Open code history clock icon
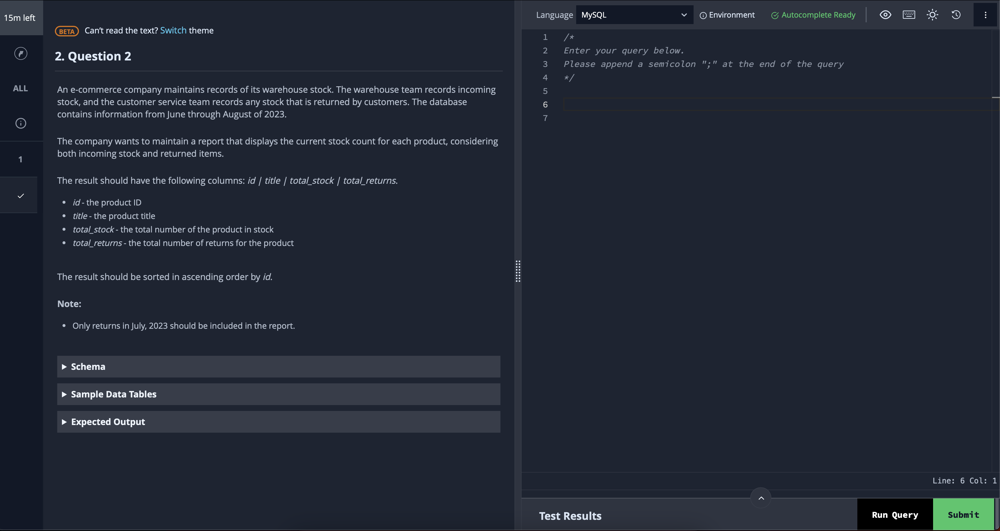The height and width of the screenshot is (531, 1000). tap(956, 15)
